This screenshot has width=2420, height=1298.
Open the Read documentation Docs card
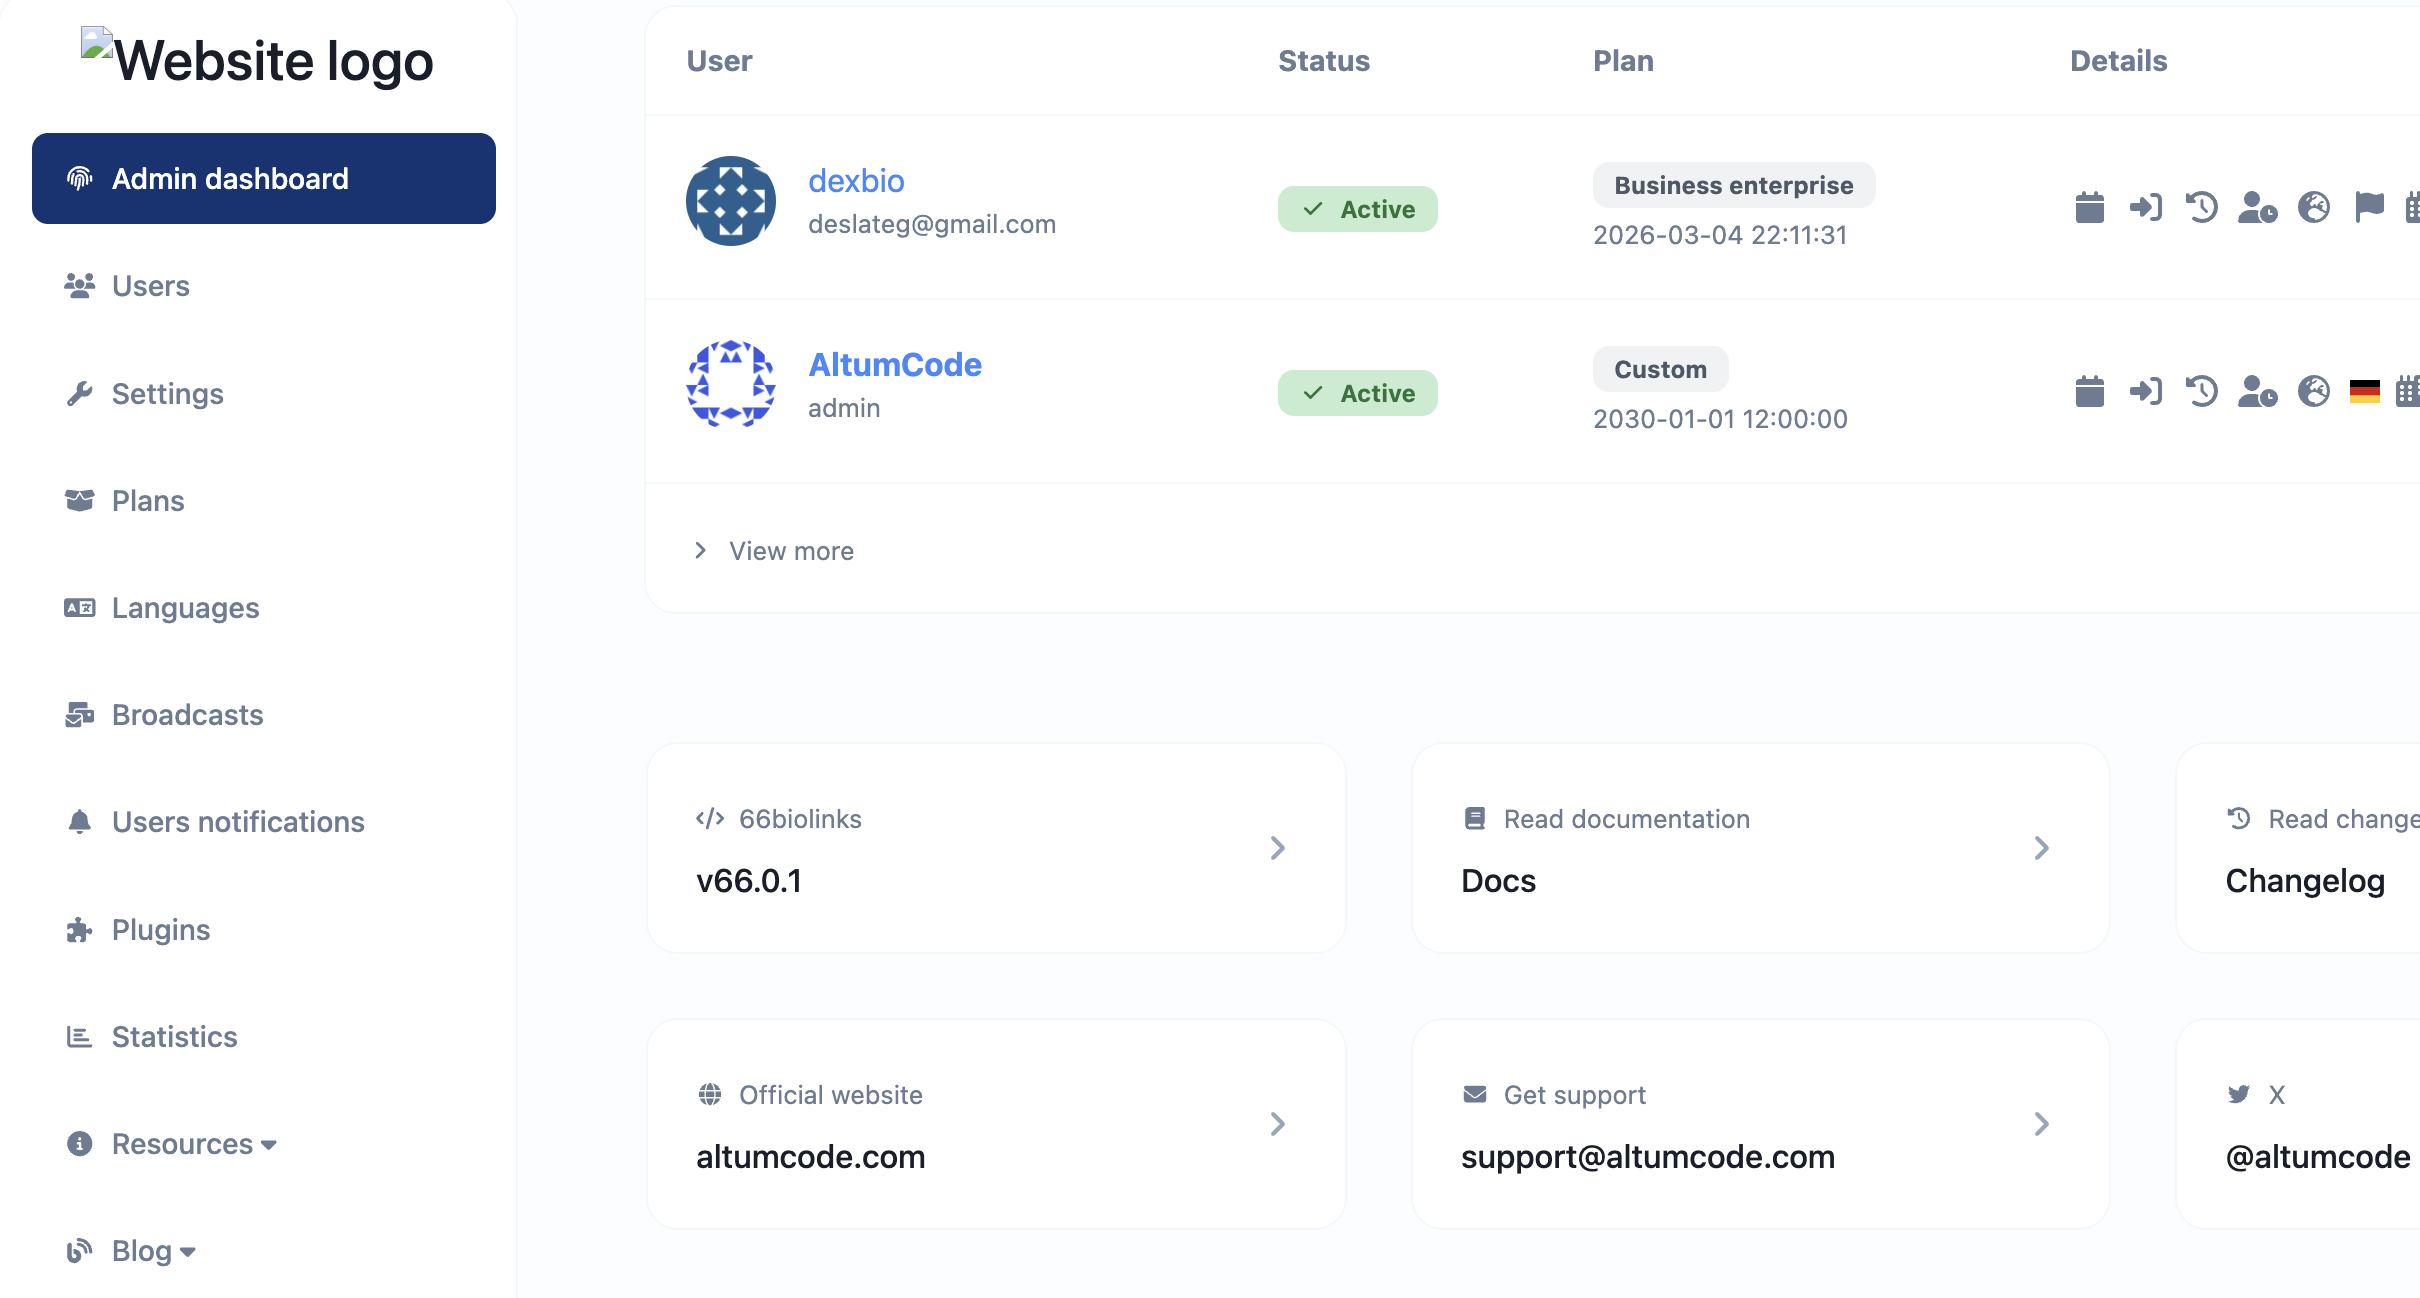point(1761,848)
